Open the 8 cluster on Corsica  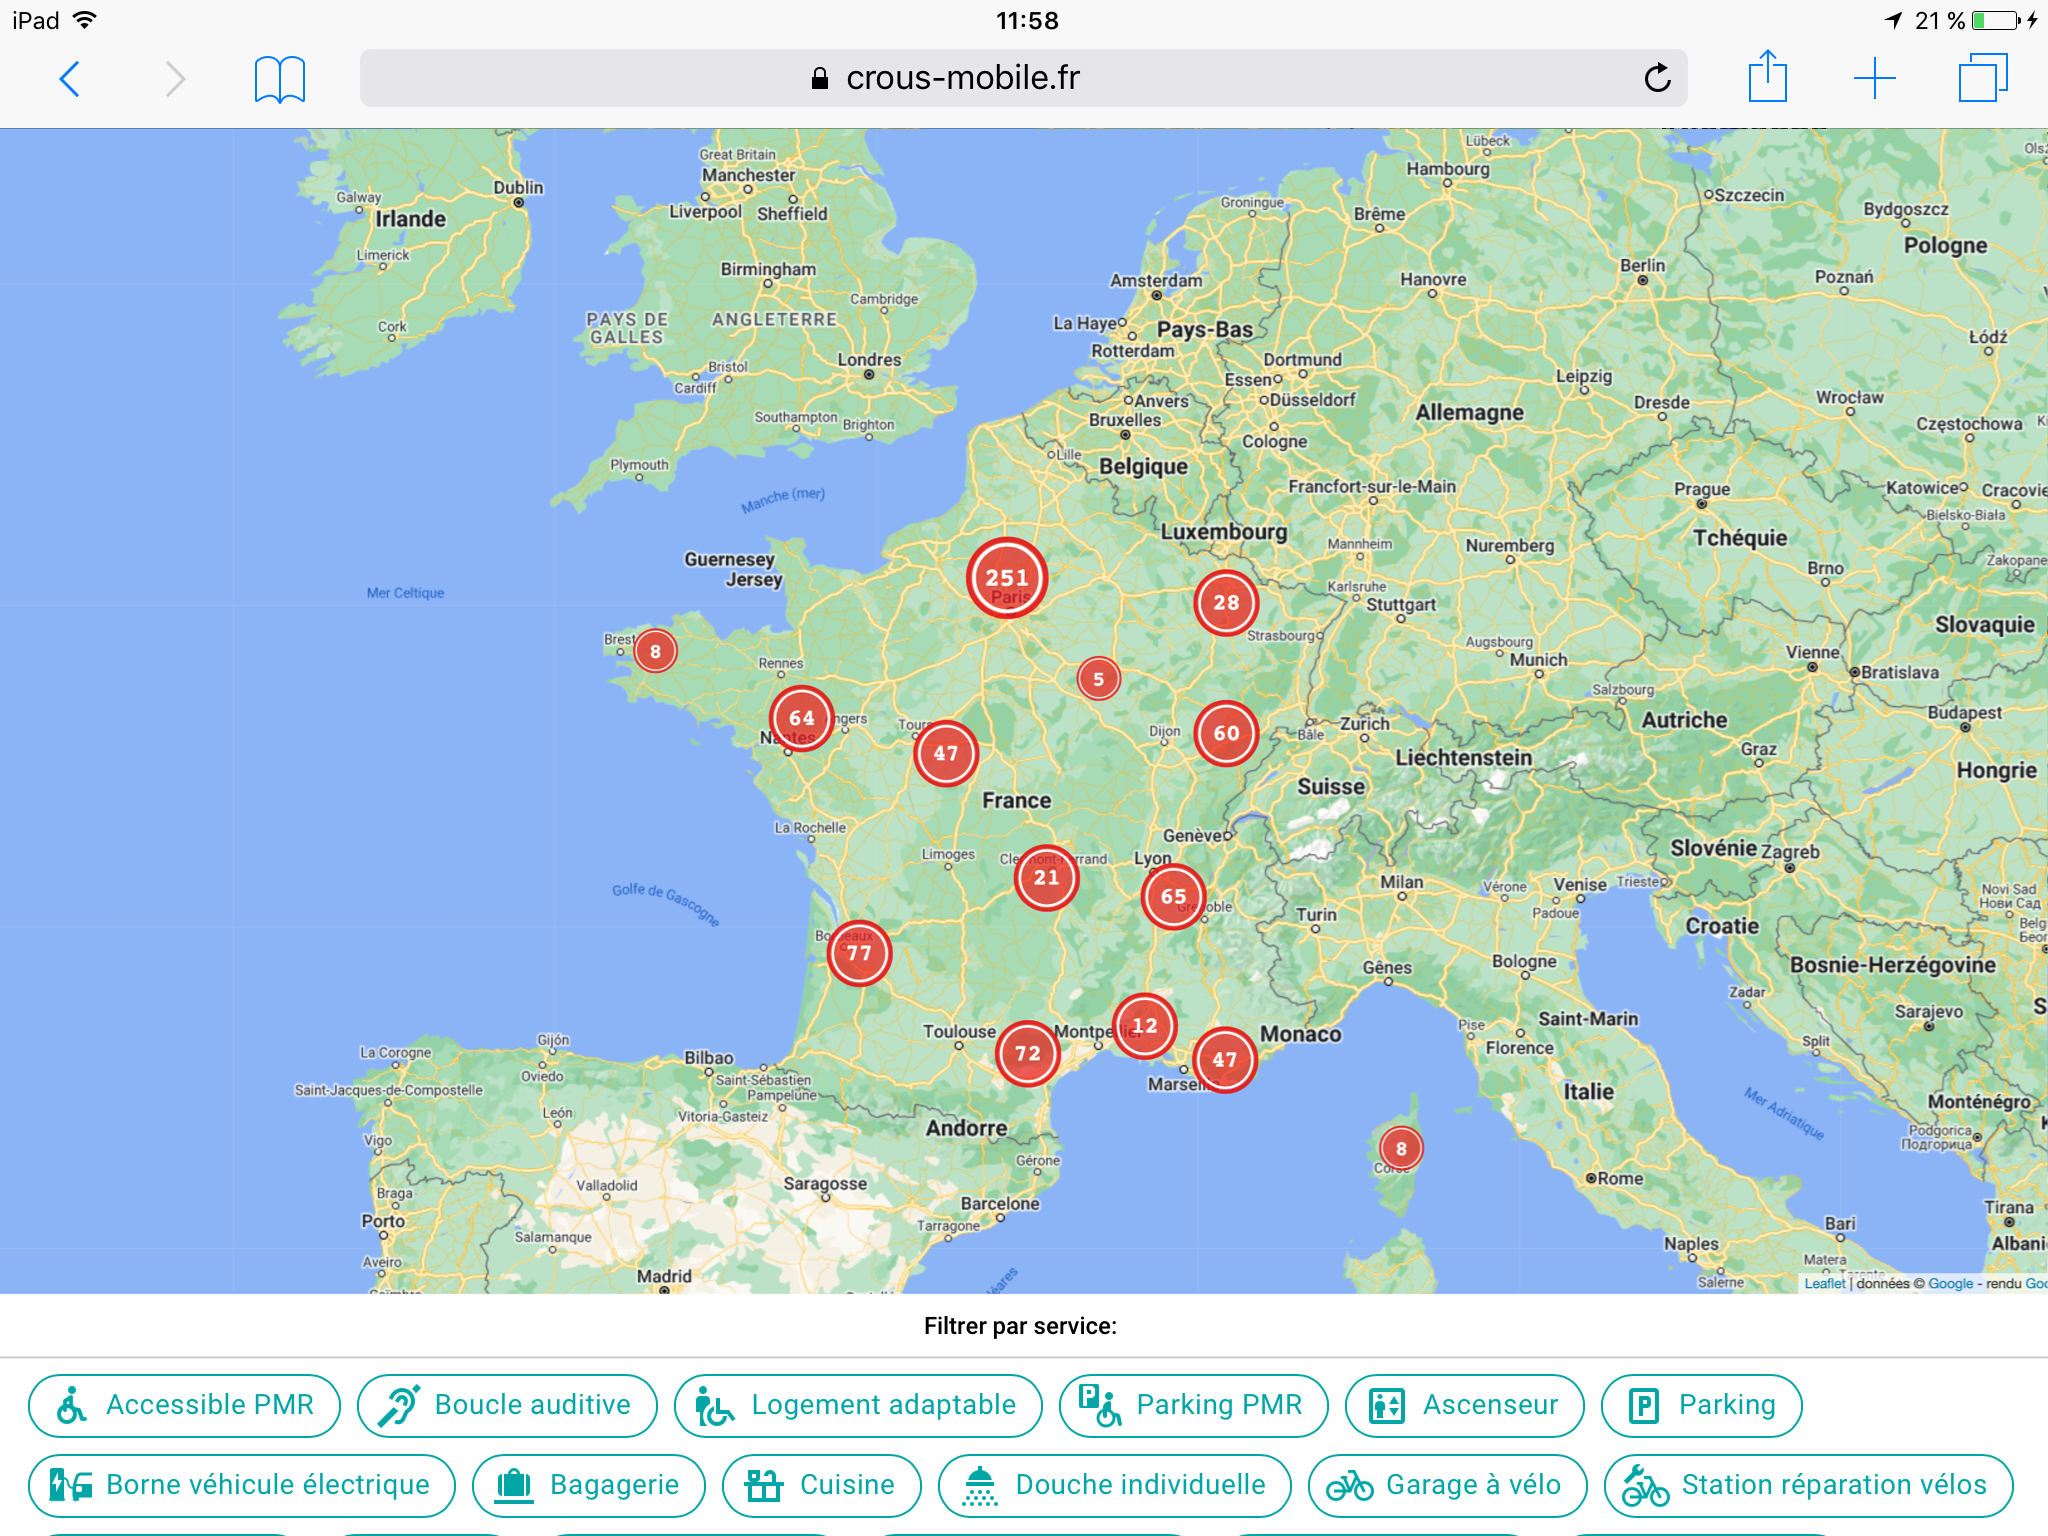pos(1401,1149)
